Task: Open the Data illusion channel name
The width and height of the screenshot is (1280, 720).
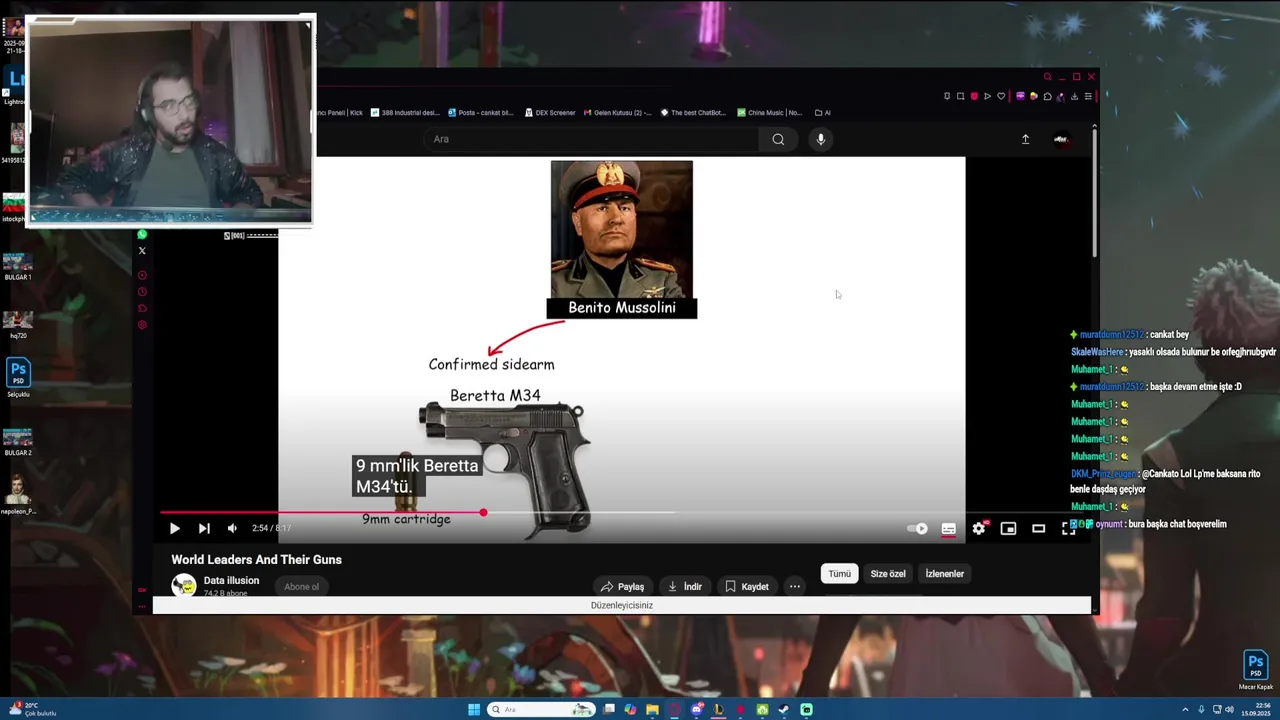Action: click(x=231, y=581)
